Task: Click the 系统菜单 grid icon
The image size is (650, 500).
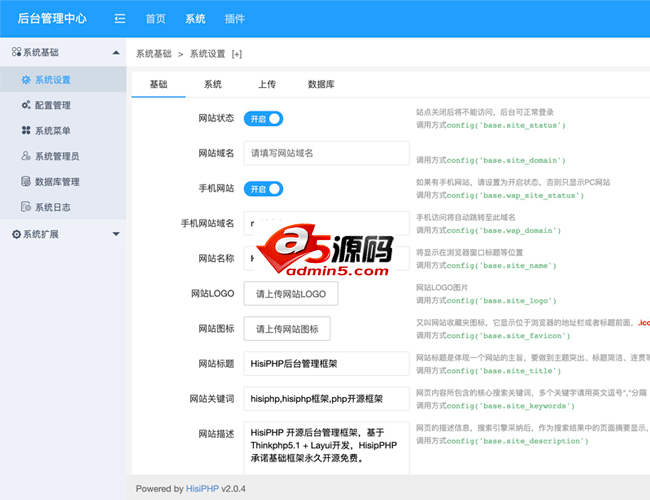Action: pos(26,131)
